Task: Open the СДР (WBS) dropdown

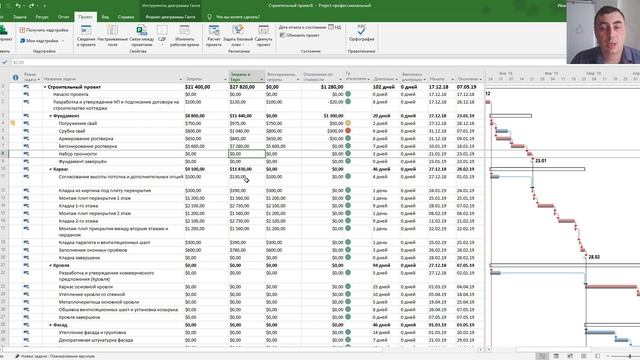Action: point(162,36)
